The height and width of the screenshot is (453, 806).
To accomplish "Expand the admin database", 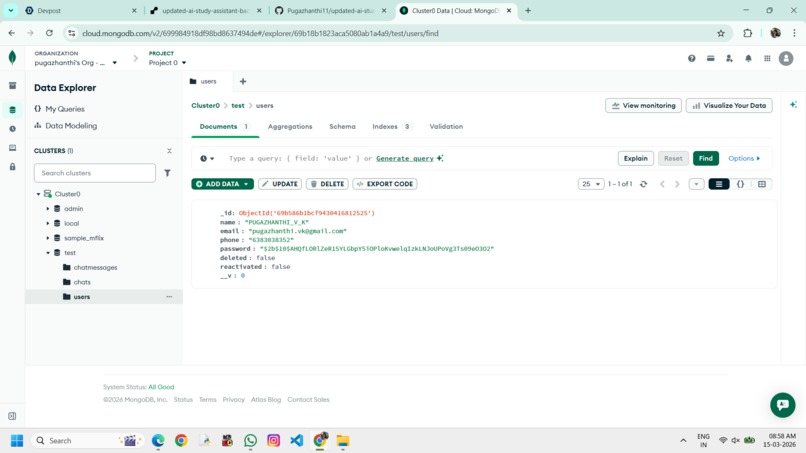I will coord(48,209).
